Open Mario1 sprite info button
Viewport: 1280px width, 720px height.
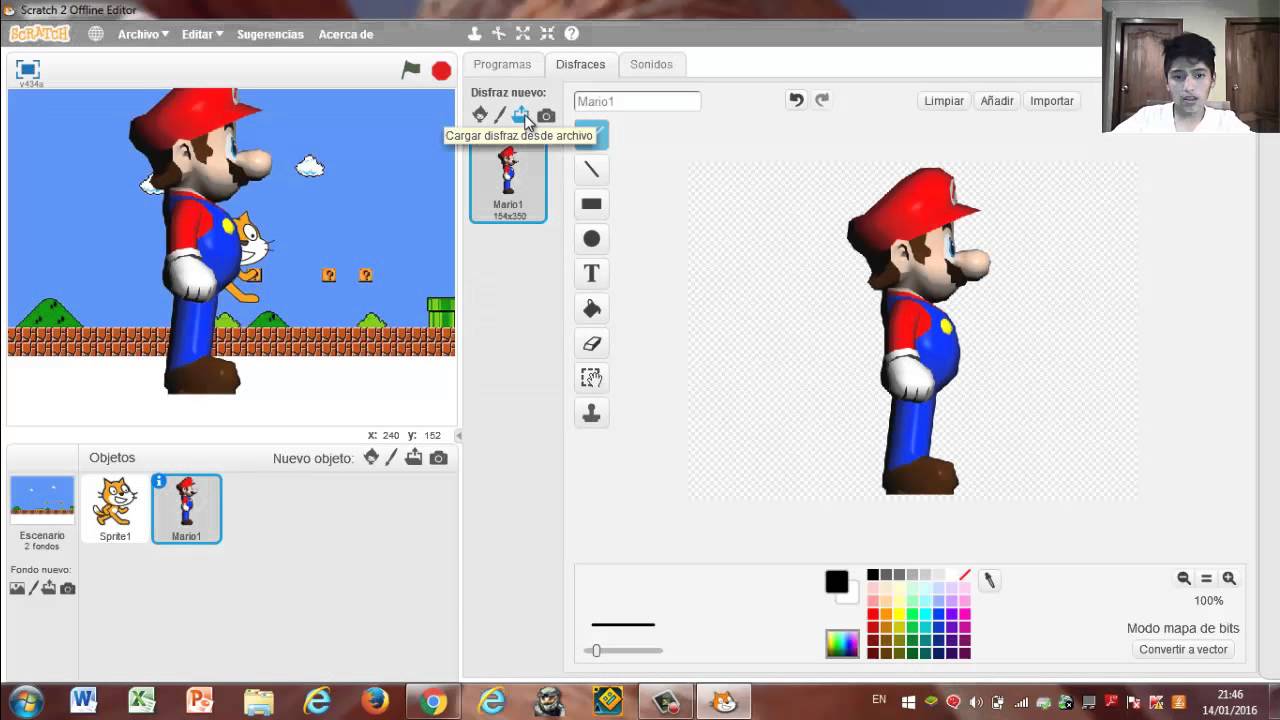(158, 482)
